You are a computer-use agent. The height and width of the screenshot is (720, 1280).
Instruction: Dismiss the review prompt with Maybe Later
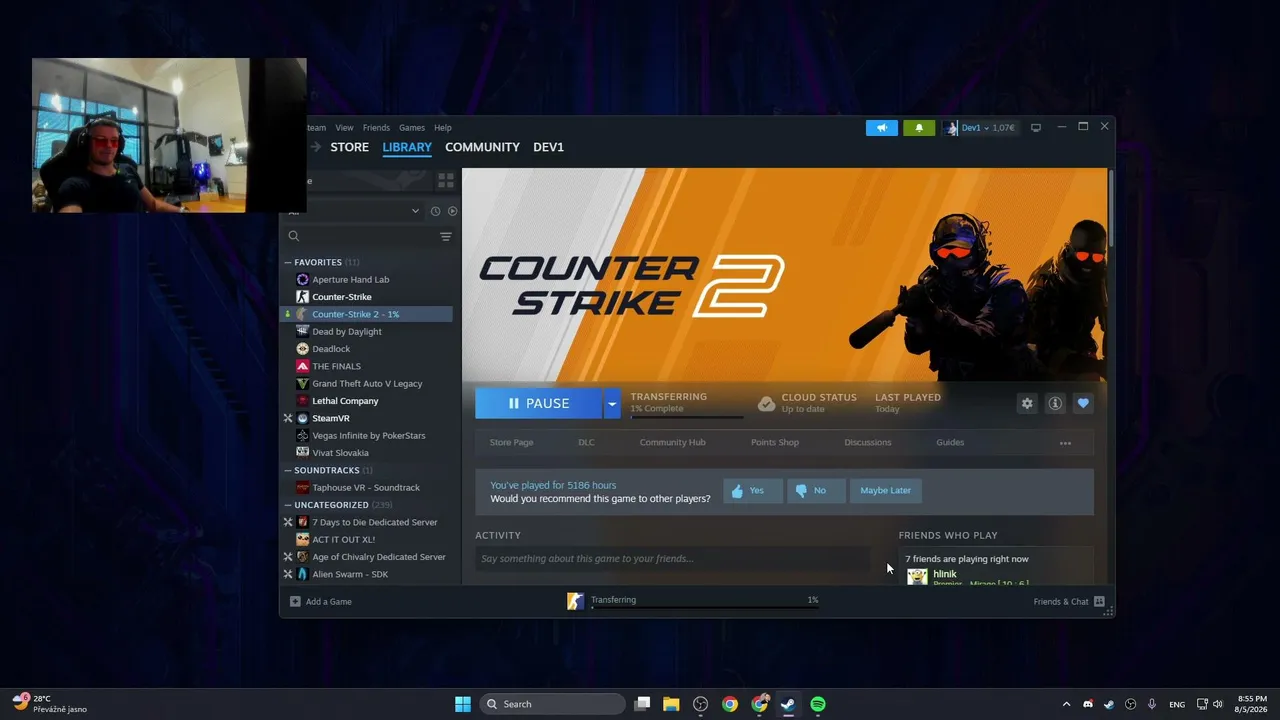pos(886,491)
